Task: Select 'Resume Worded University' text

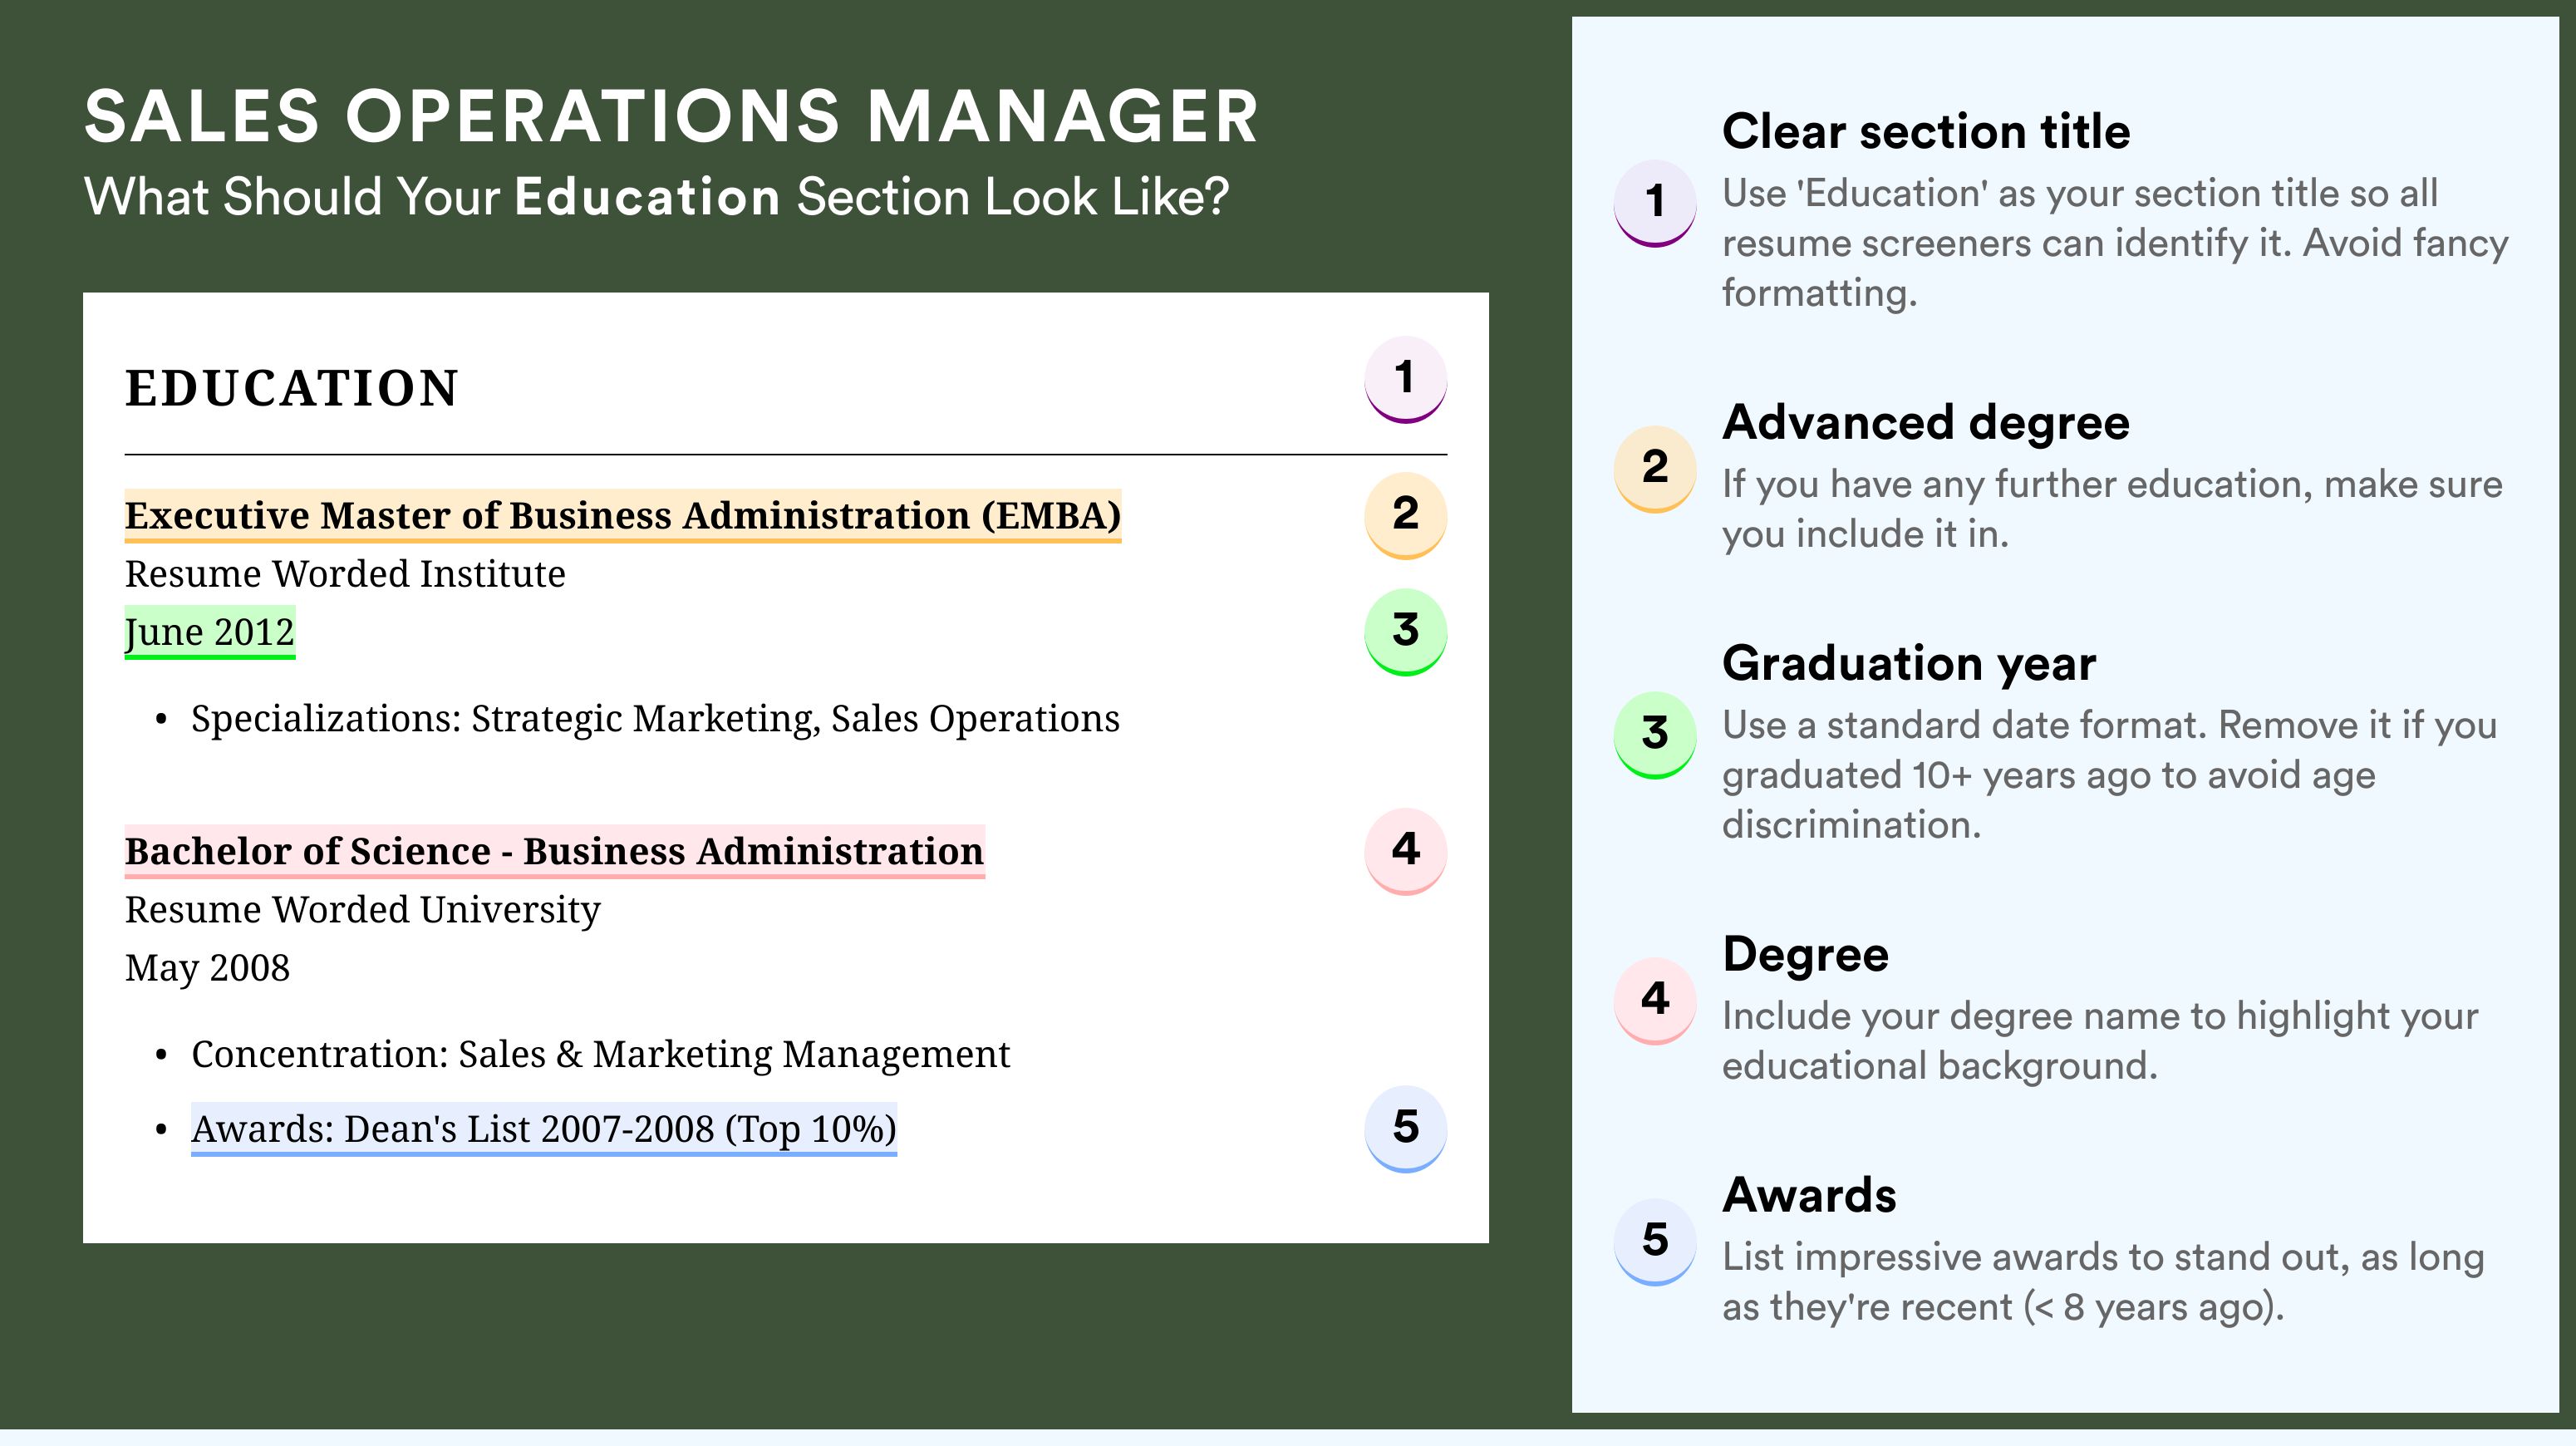Action: coord(363,910)
